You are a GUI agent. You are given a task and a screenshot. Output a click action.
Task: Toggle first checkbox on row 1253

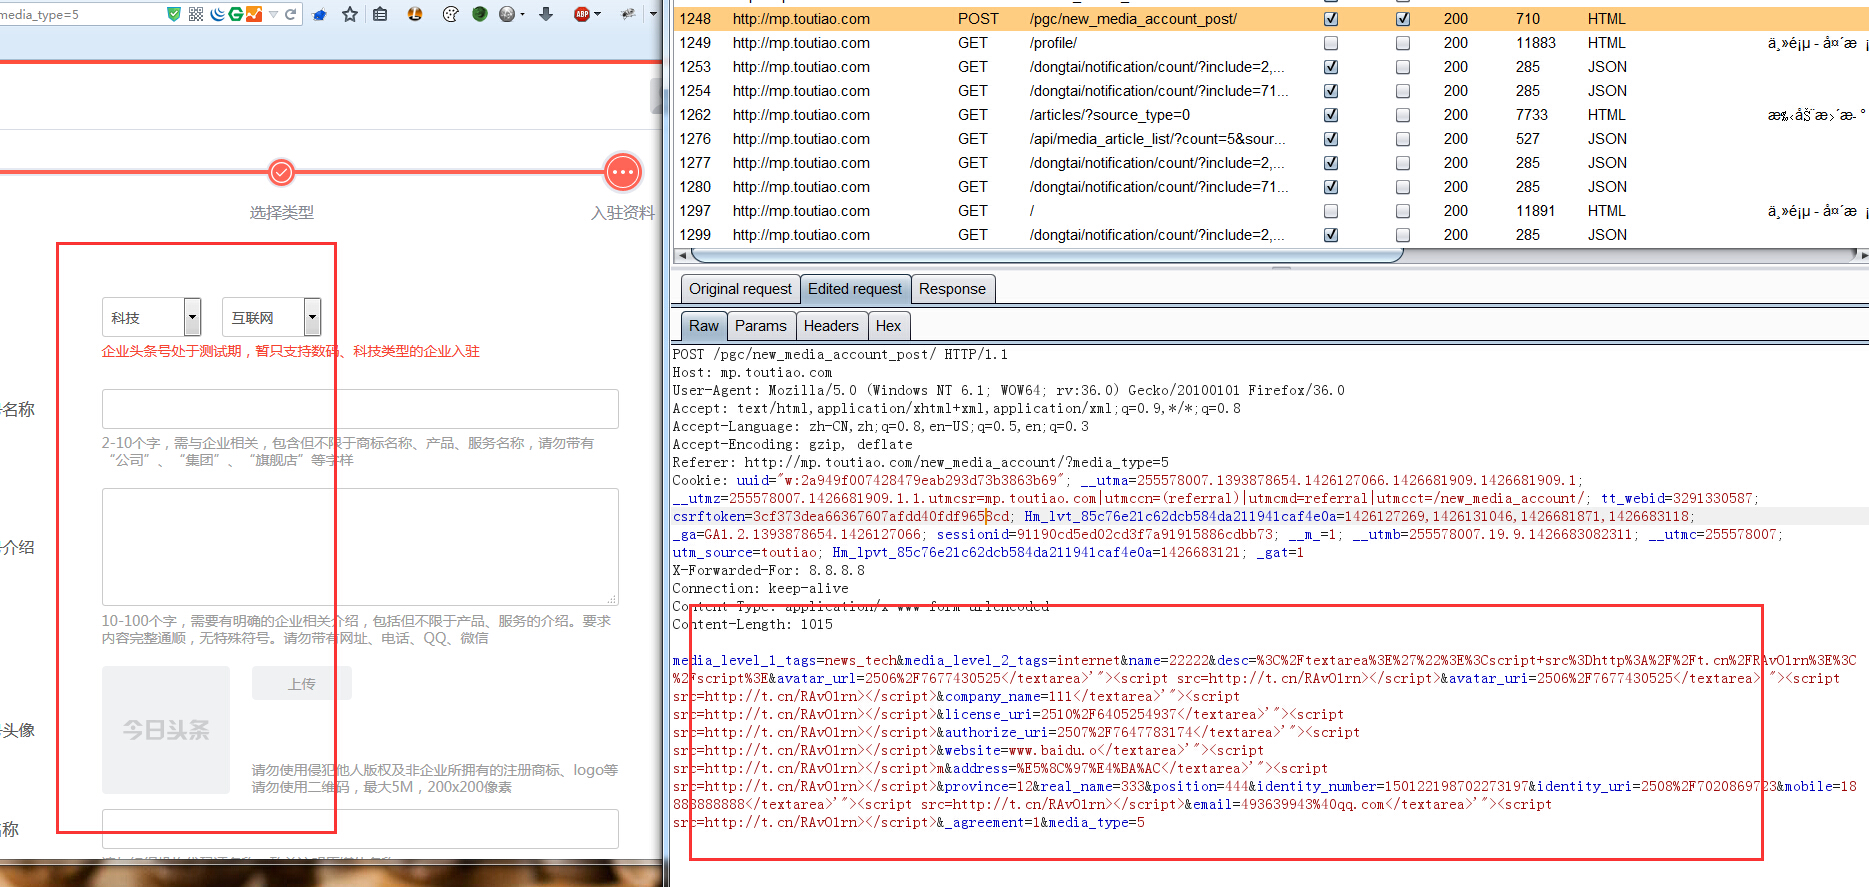[x=1331, y=67]
